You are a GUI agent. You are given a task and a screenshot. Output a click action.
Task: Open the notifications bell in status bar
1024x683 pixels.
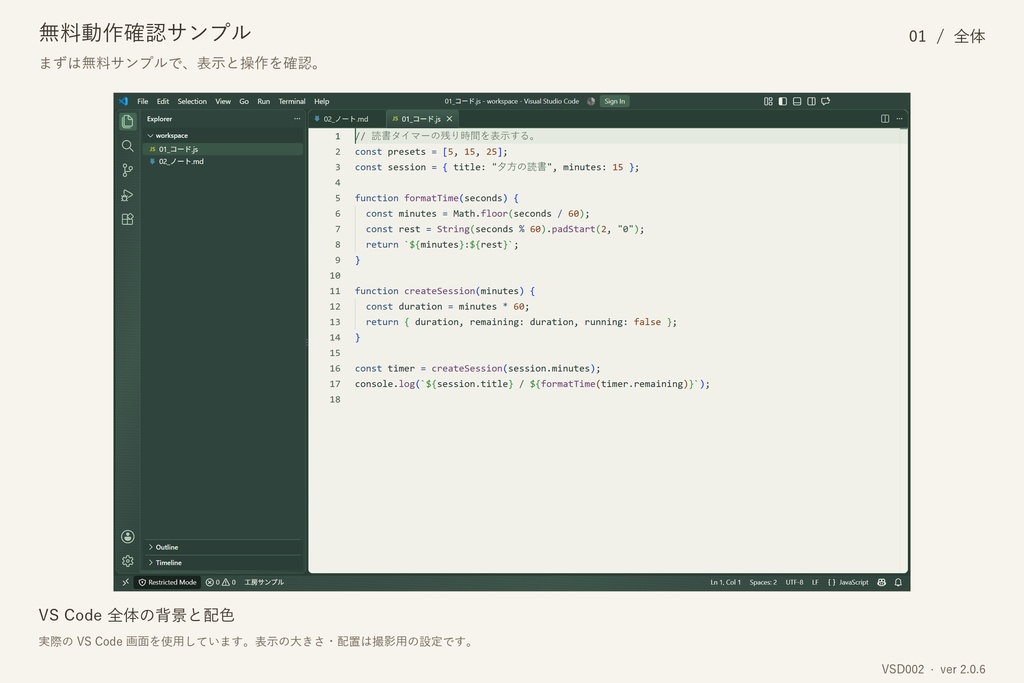tap(898, 582)
